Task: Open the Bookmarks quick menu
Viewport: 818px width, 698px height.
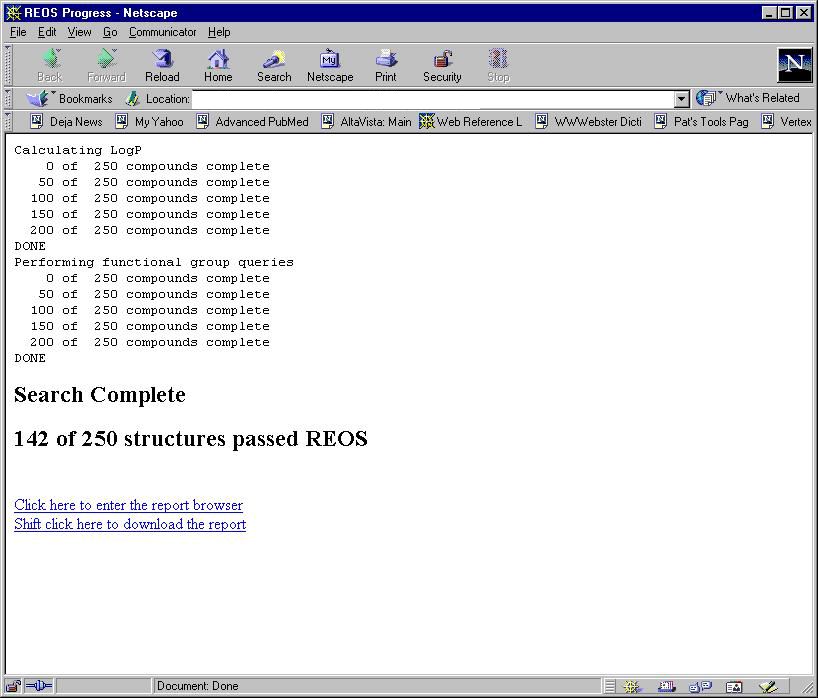Action: tap(69, 99)
